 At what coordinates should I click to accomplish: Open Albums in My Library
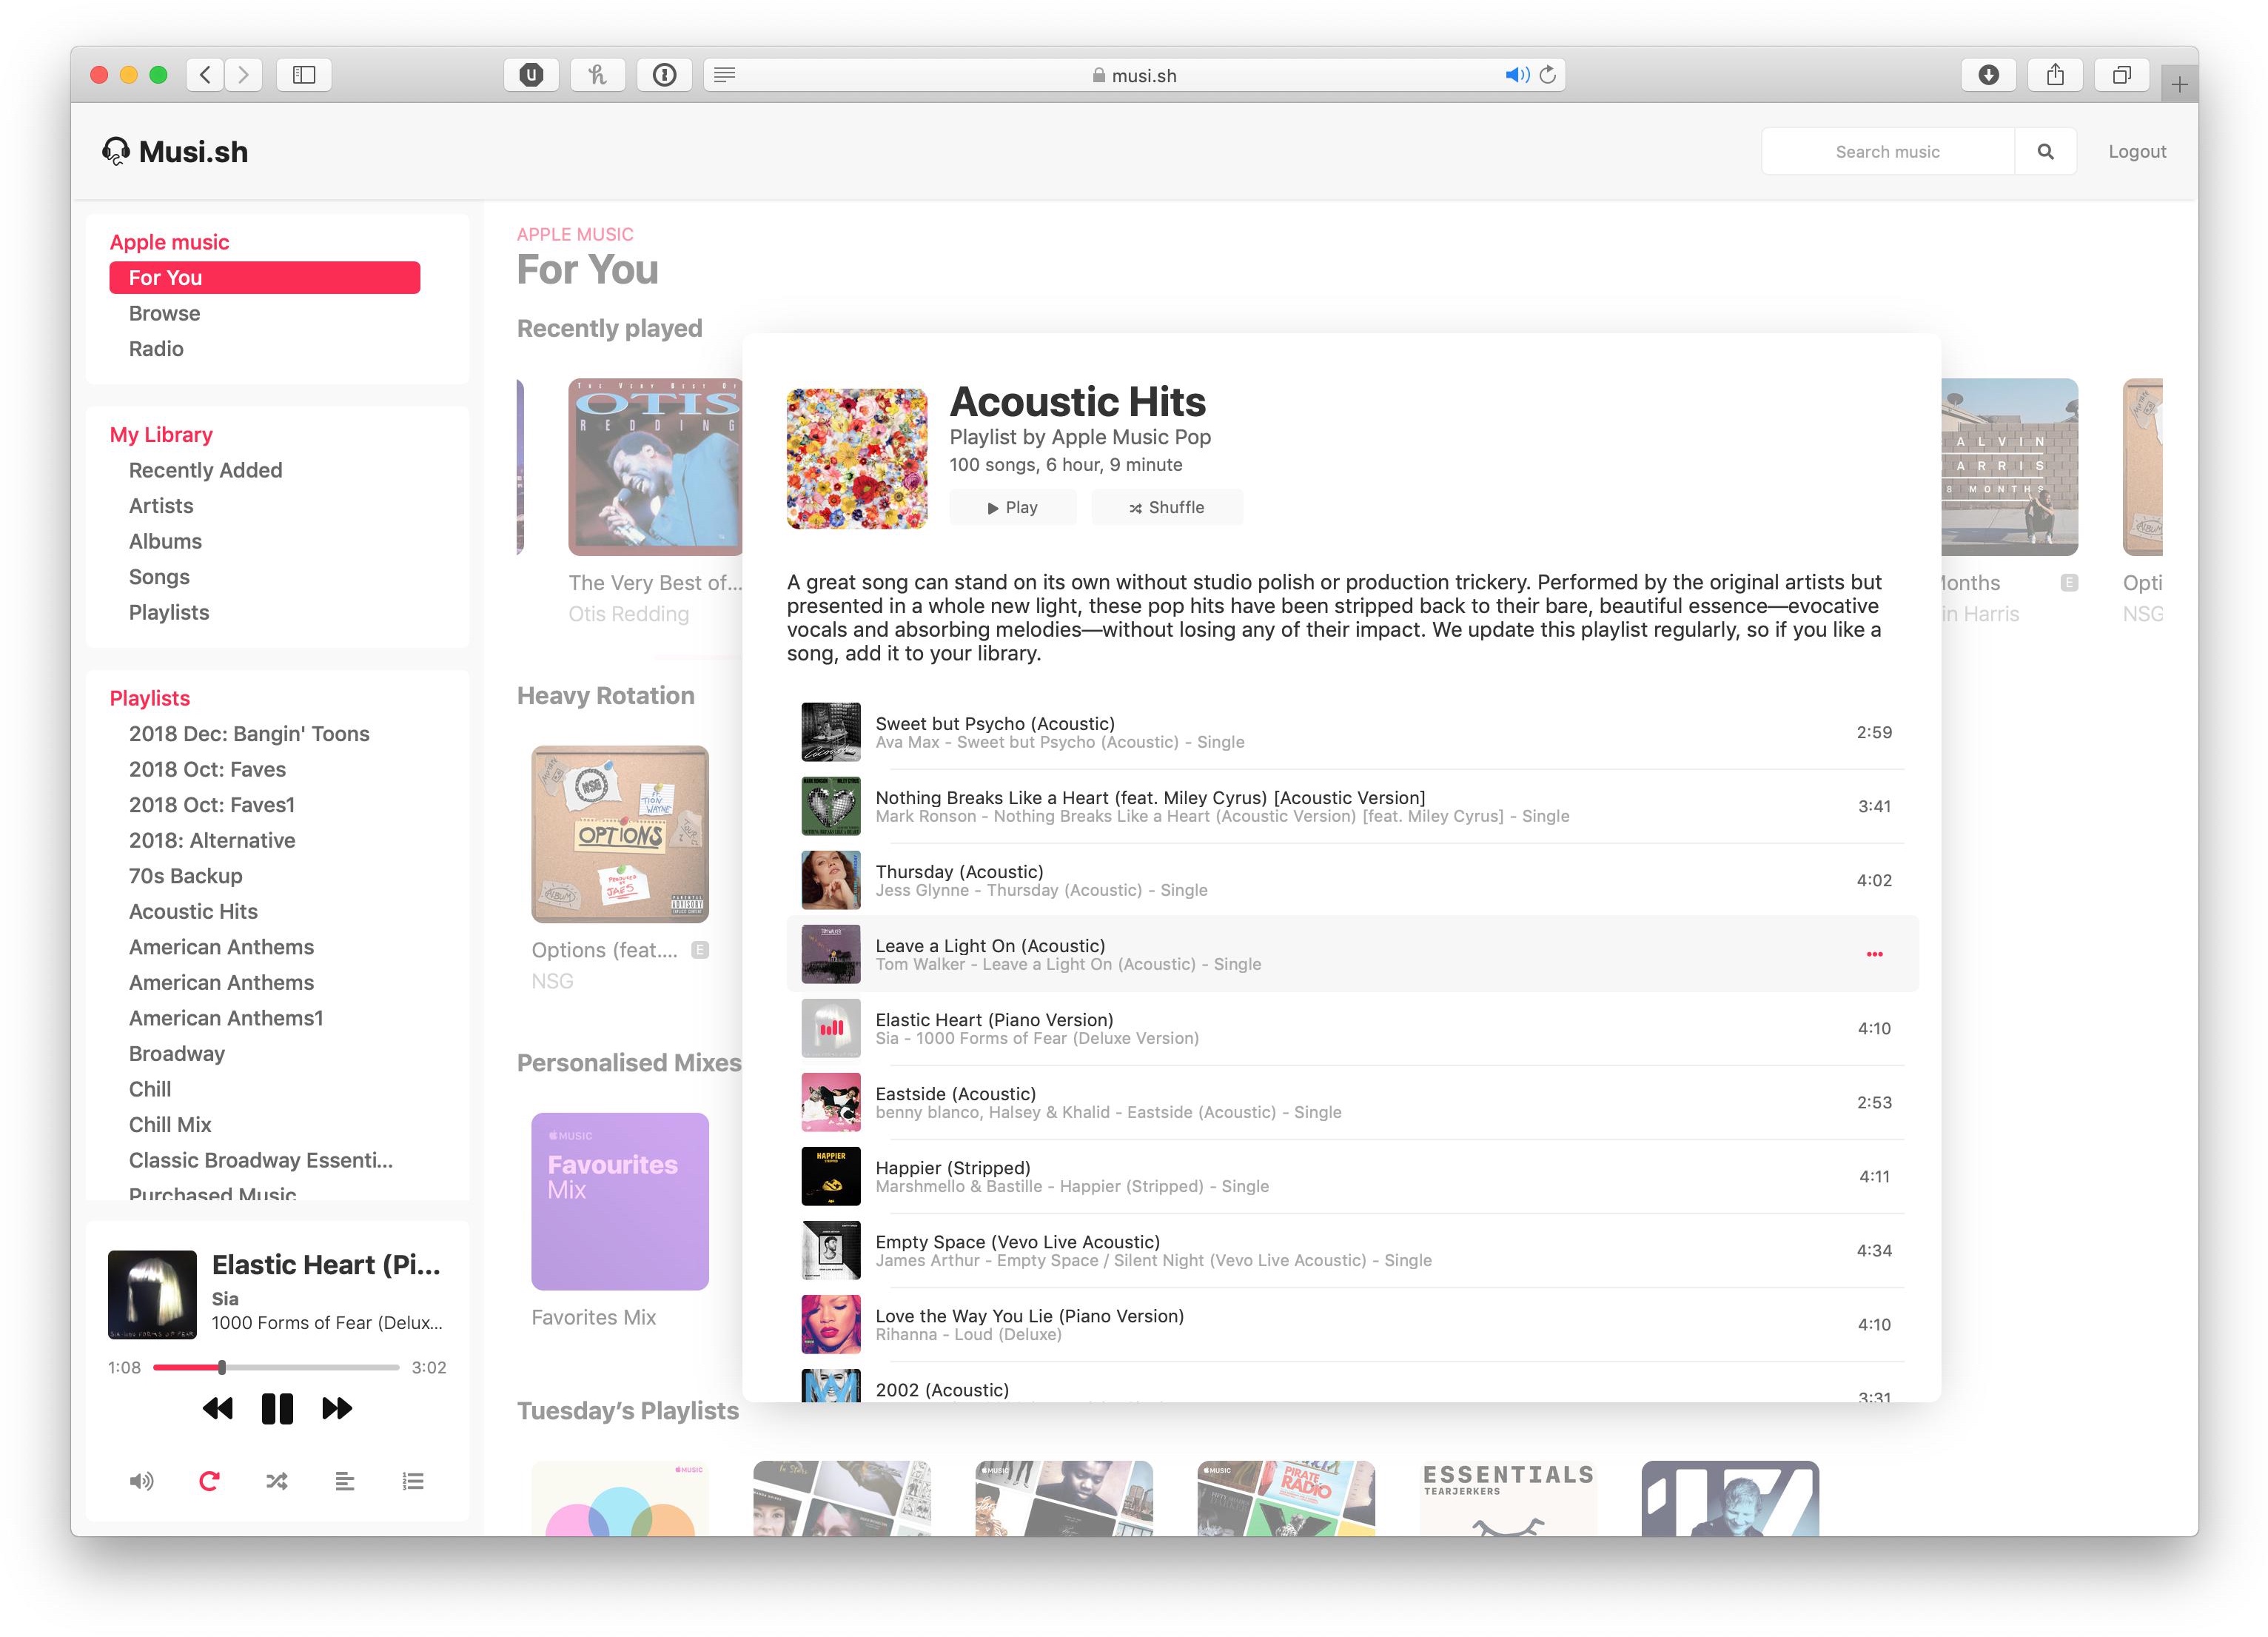[x=165, y=541]
